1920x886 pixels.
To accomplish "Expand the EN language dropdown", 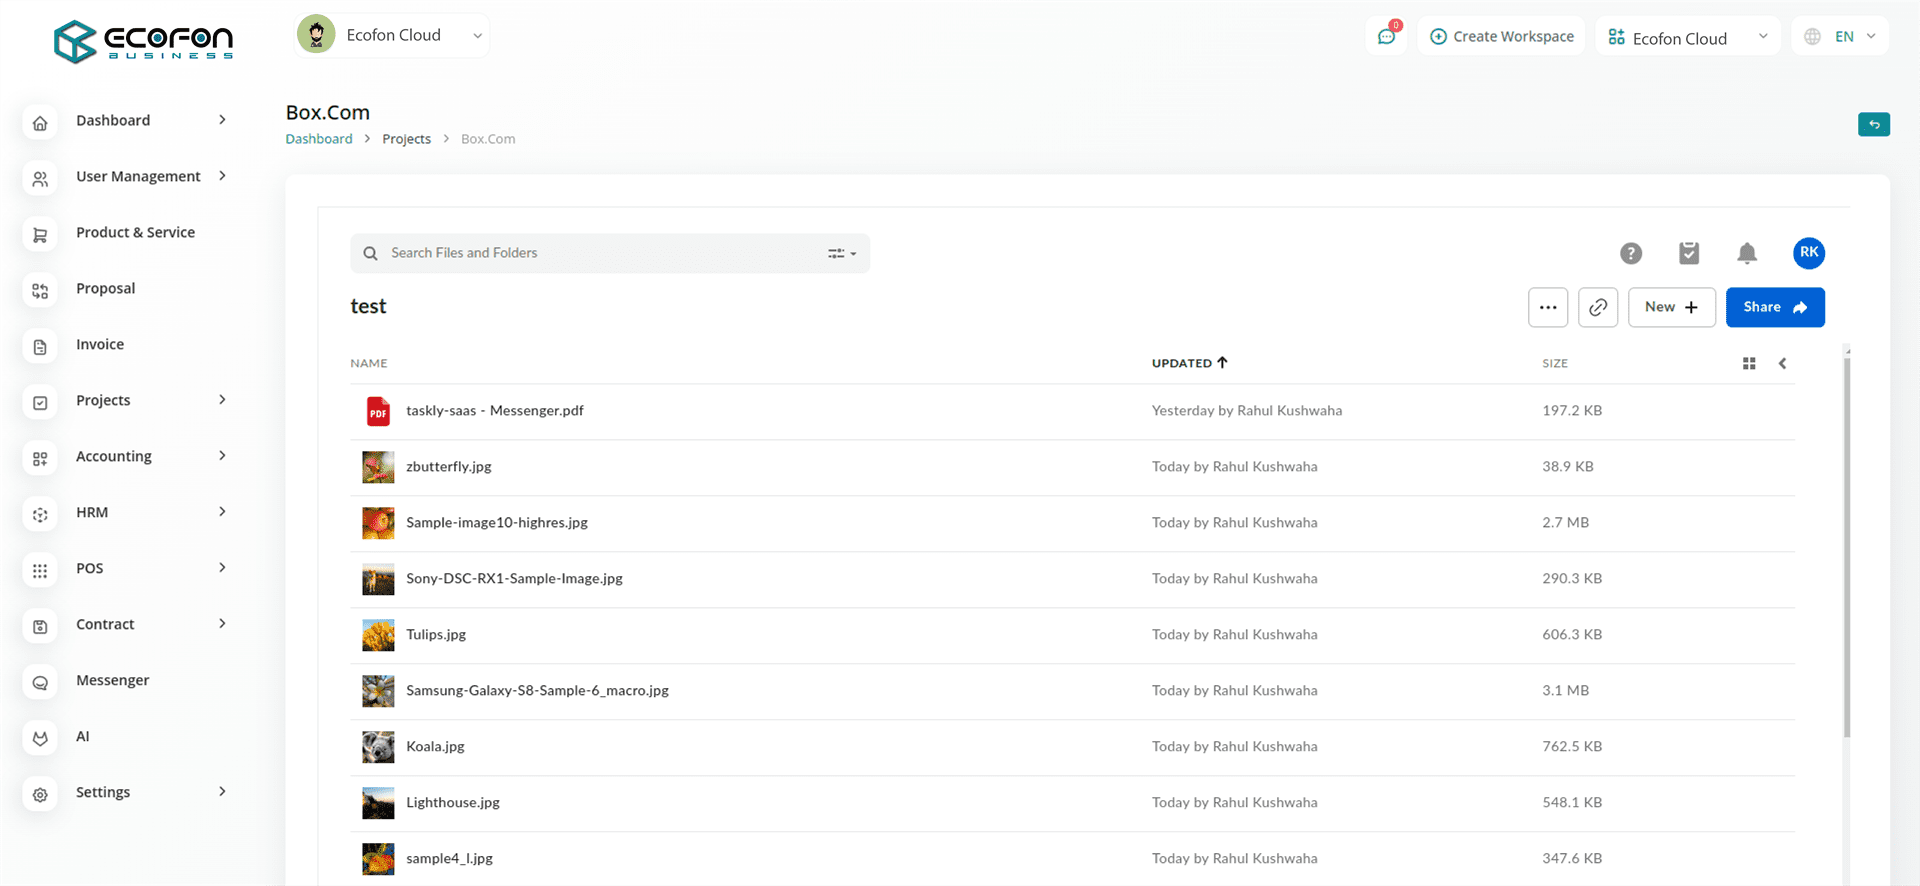I will click(1840, 36).
